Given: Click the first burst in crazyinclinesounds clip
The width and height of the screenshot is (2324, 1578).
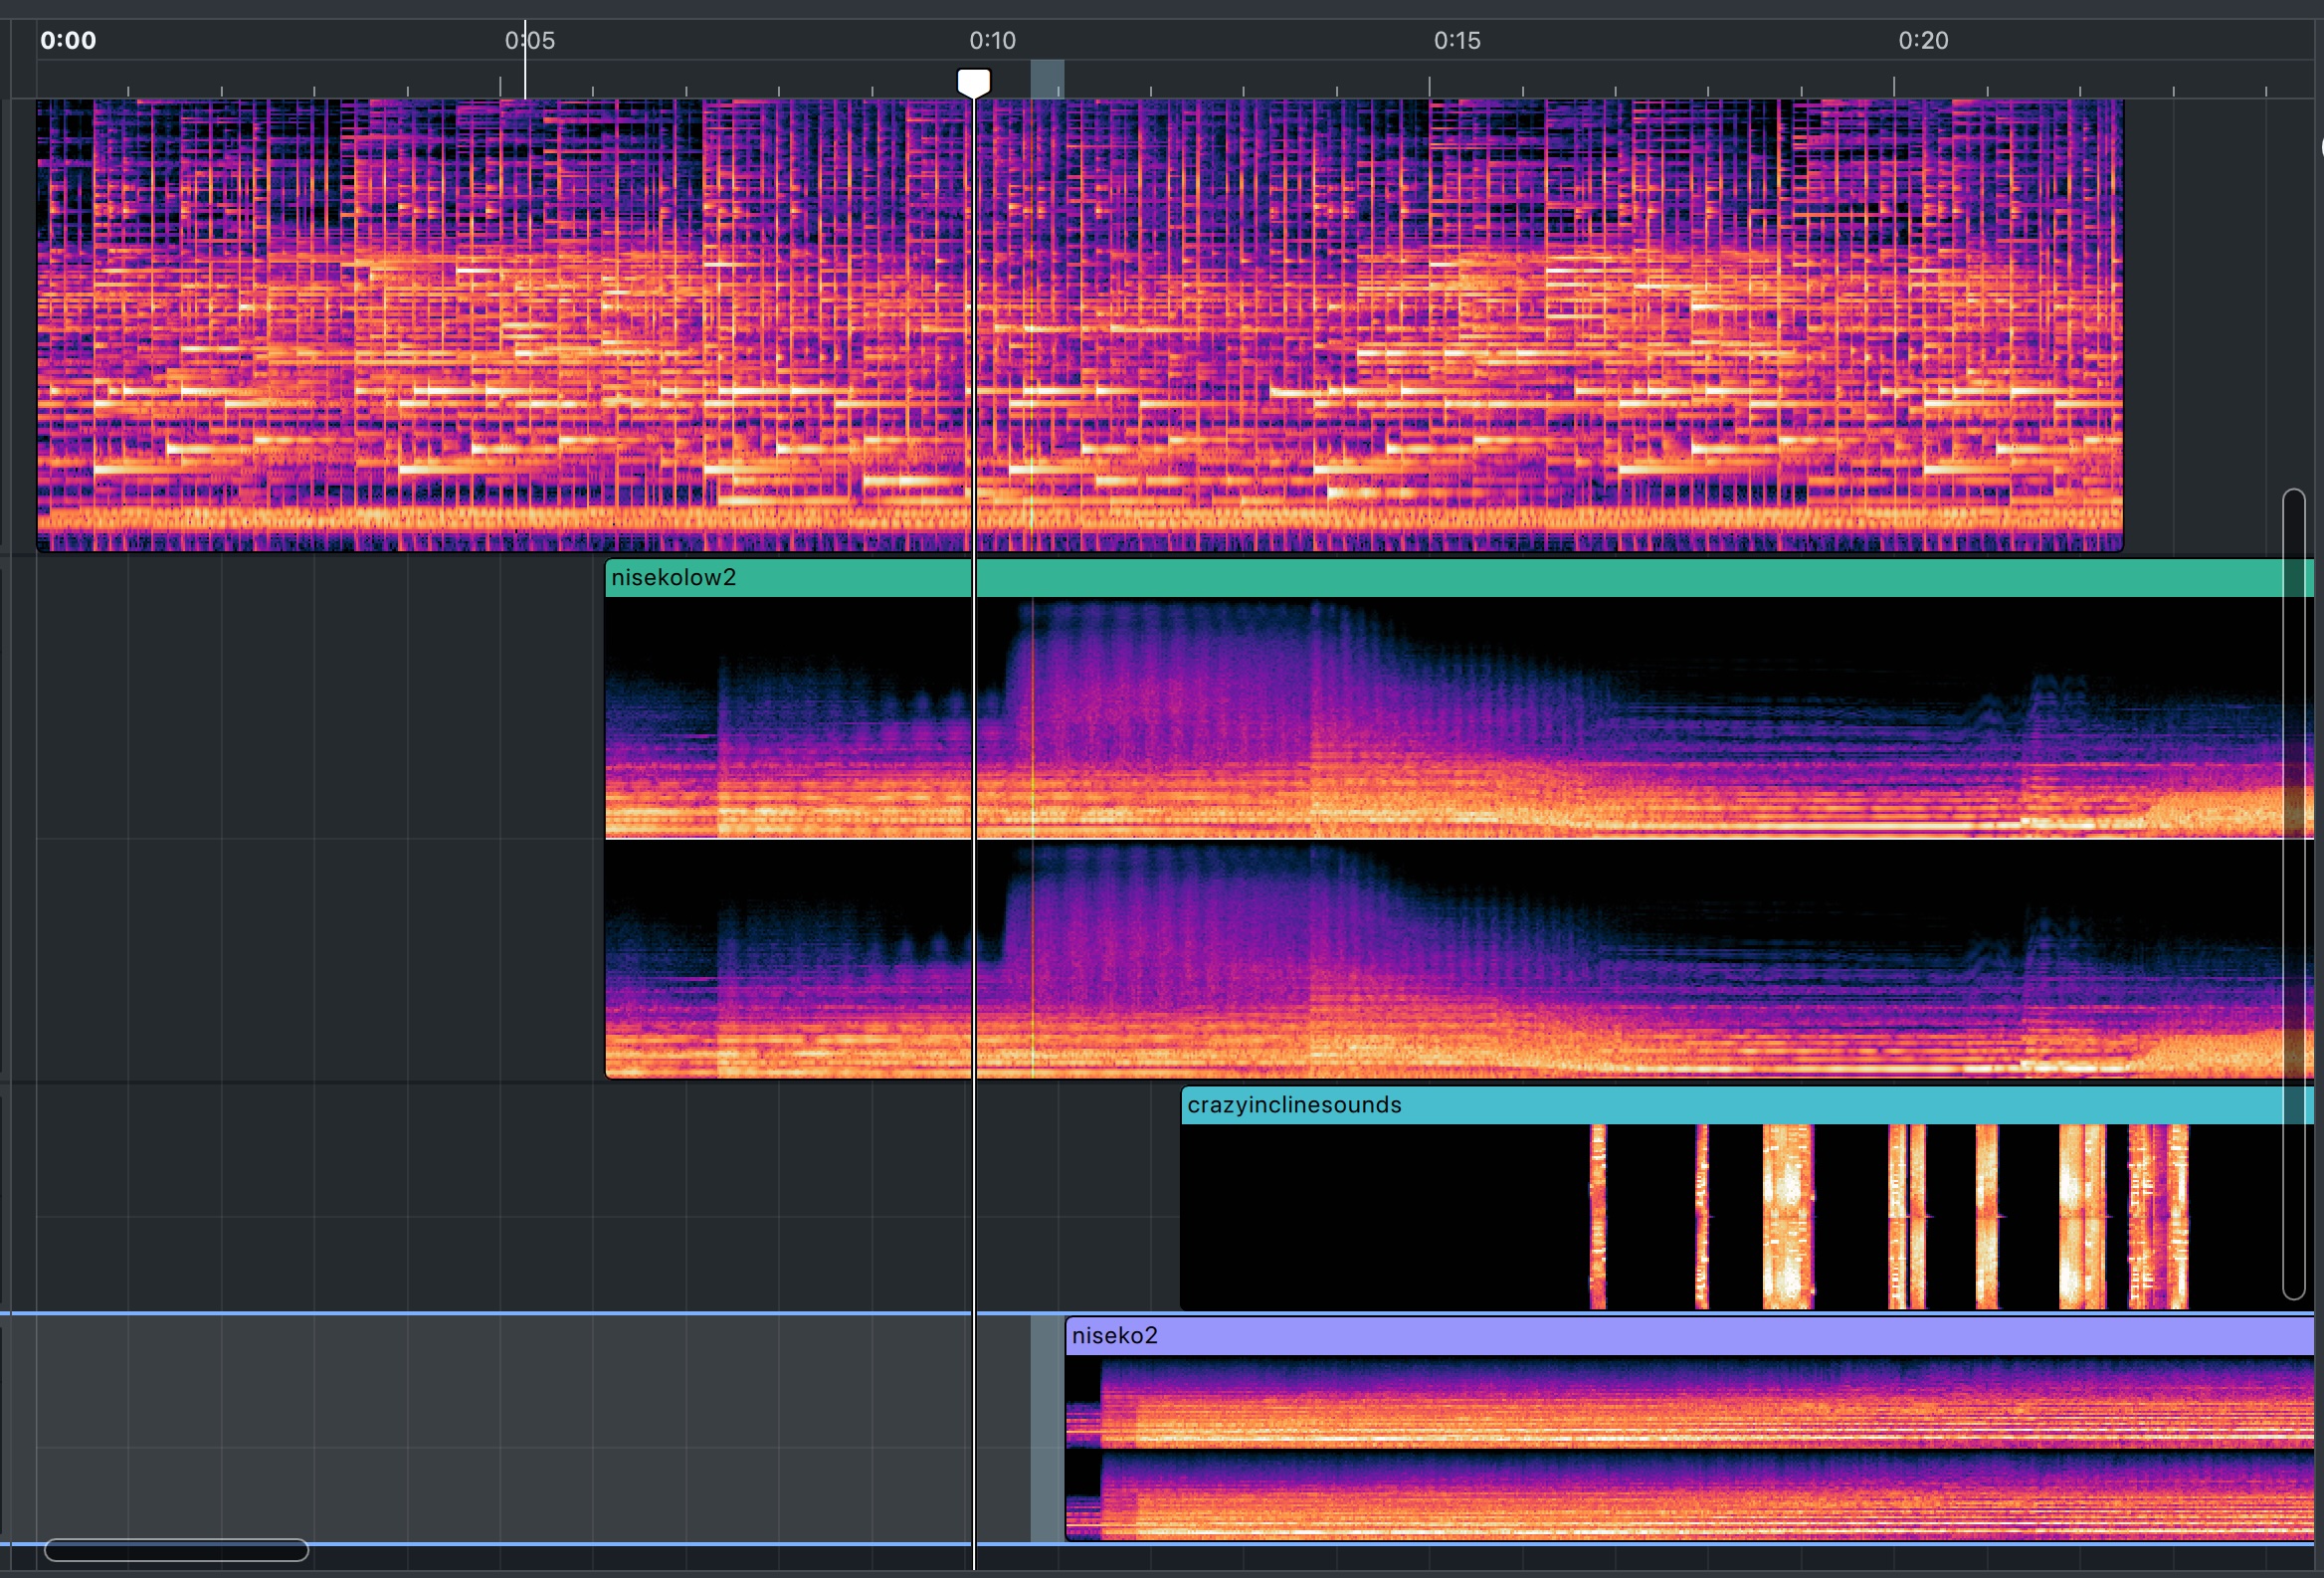Looking at the screenshot, I should tap(1598, 1216).
